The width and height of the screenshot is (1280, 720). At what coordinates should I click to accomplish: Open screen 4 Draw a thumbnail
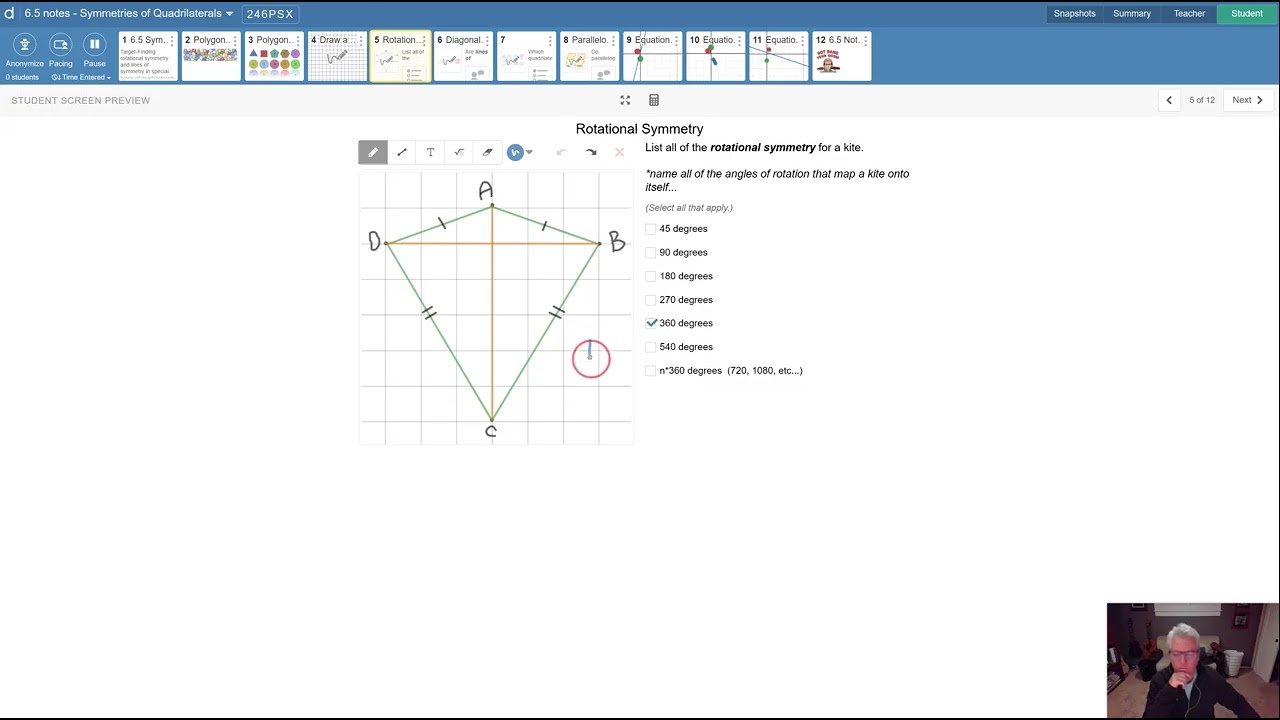pyautogui.click(x=337, y=56)
